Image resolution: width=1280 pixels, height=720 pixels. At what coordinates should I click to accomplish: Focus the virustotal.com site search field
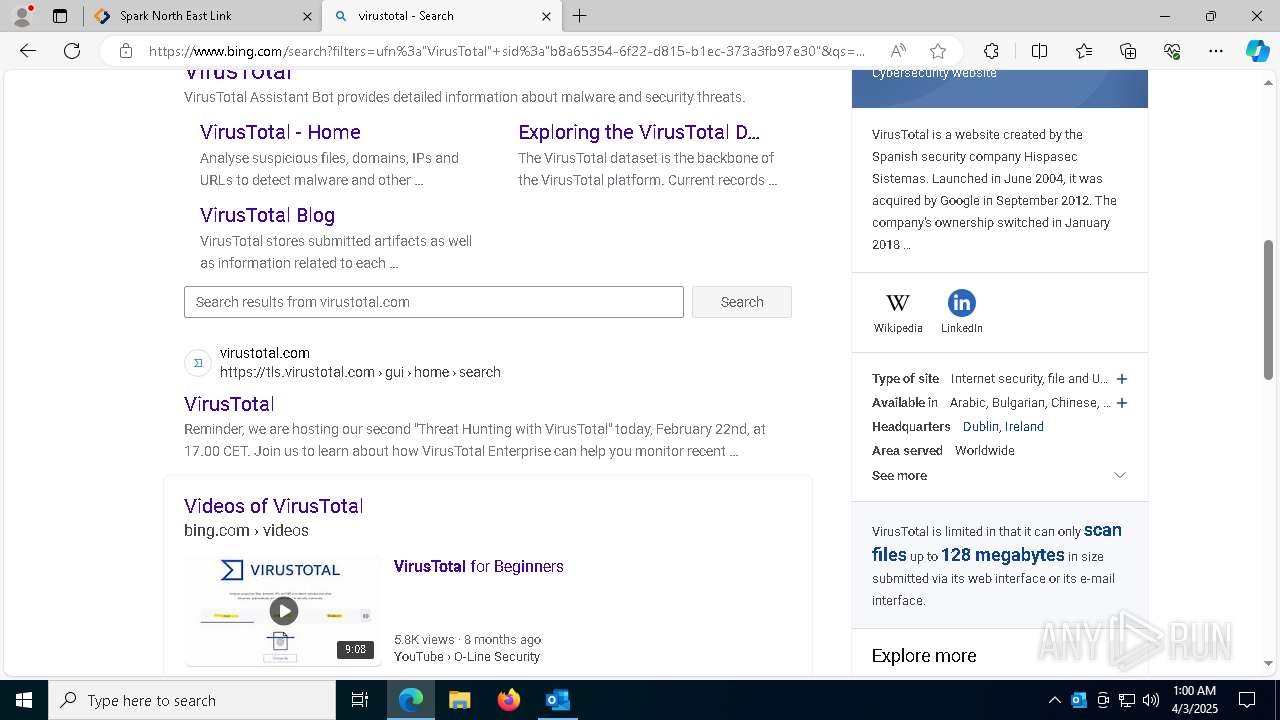point(434,302)
